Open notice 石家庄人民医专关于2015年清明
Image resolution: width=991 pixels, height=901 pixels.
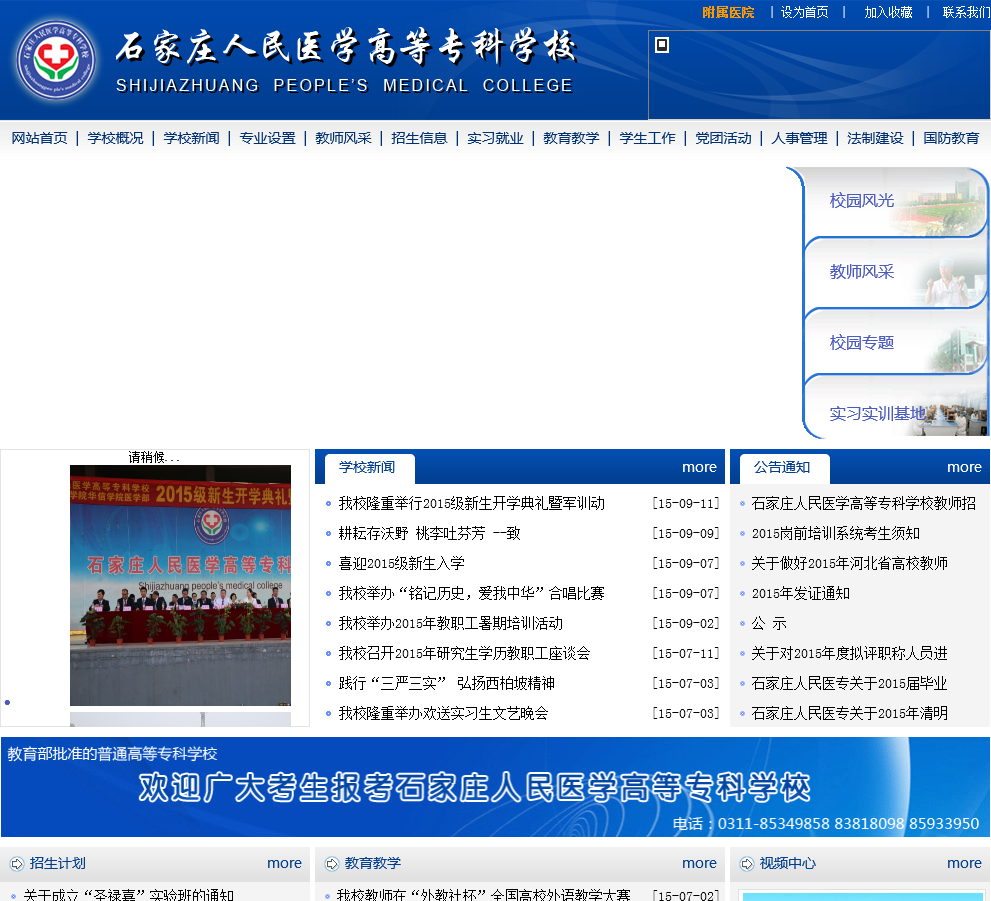tap(849, 713)
